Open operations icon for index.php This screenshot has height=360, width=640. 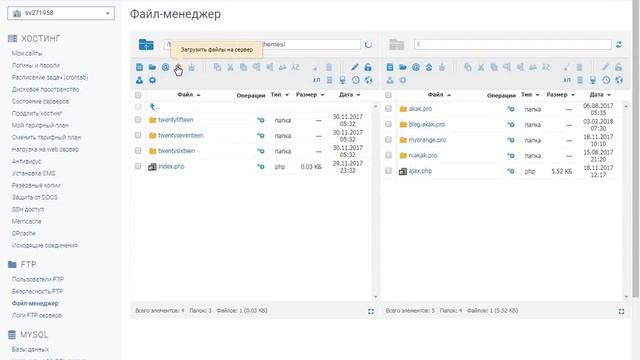tap(260, 167)
